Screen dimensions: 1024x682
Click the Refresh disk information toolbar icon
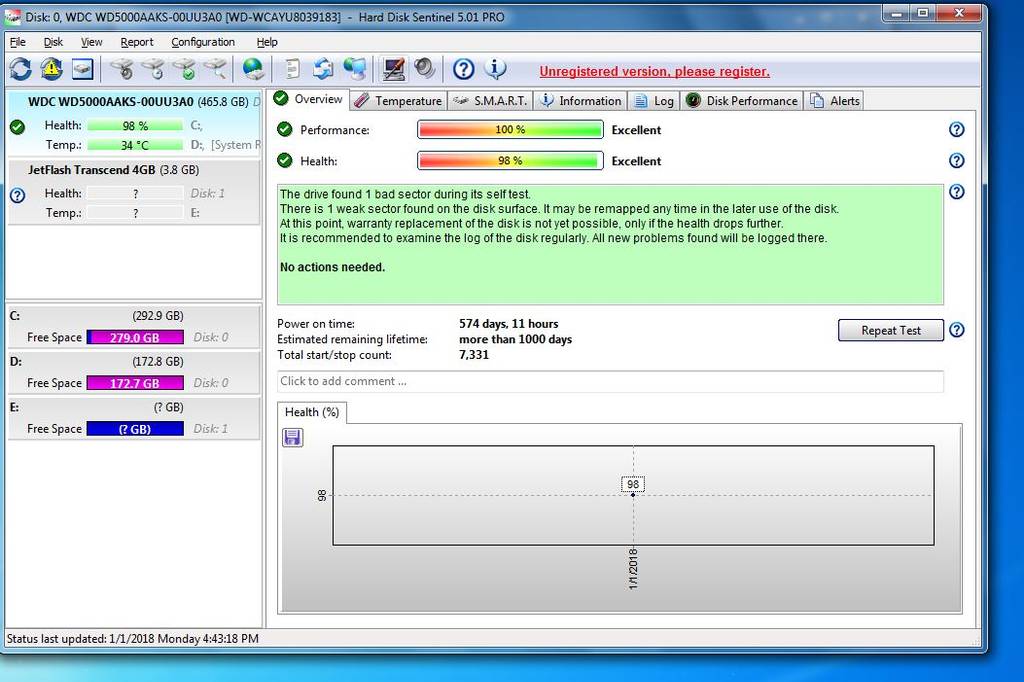[21, 69]
